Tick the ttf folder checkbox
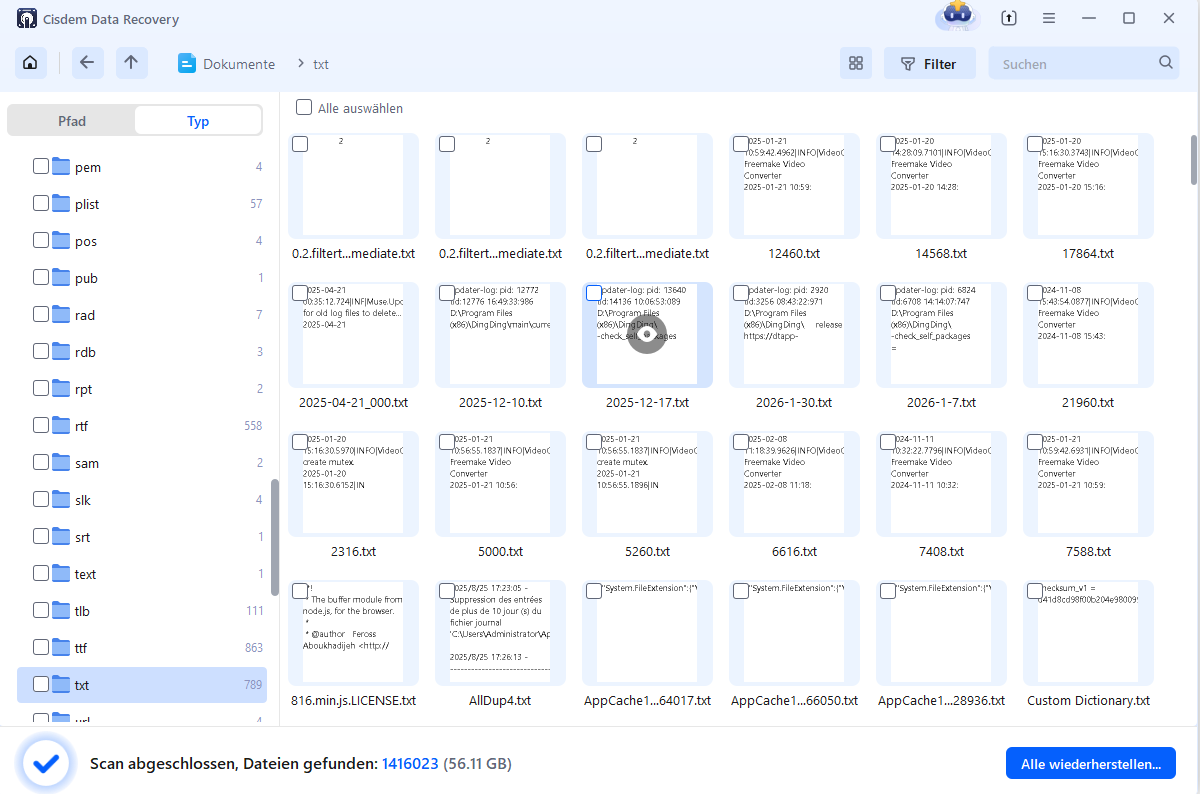Image resolution: width=1200 pixels, height=794 pixels. pos(41,647)
